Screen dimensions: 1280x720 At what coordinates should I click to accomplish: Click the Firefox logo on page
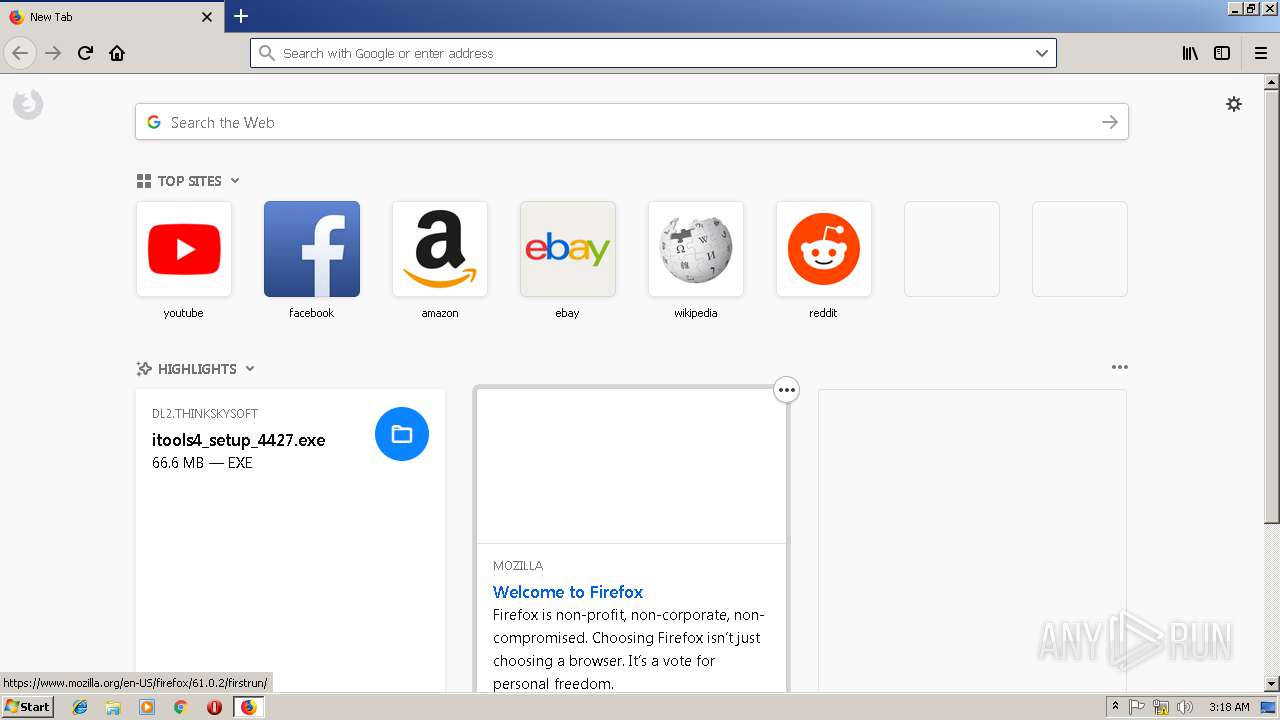(x=28, y=104)
